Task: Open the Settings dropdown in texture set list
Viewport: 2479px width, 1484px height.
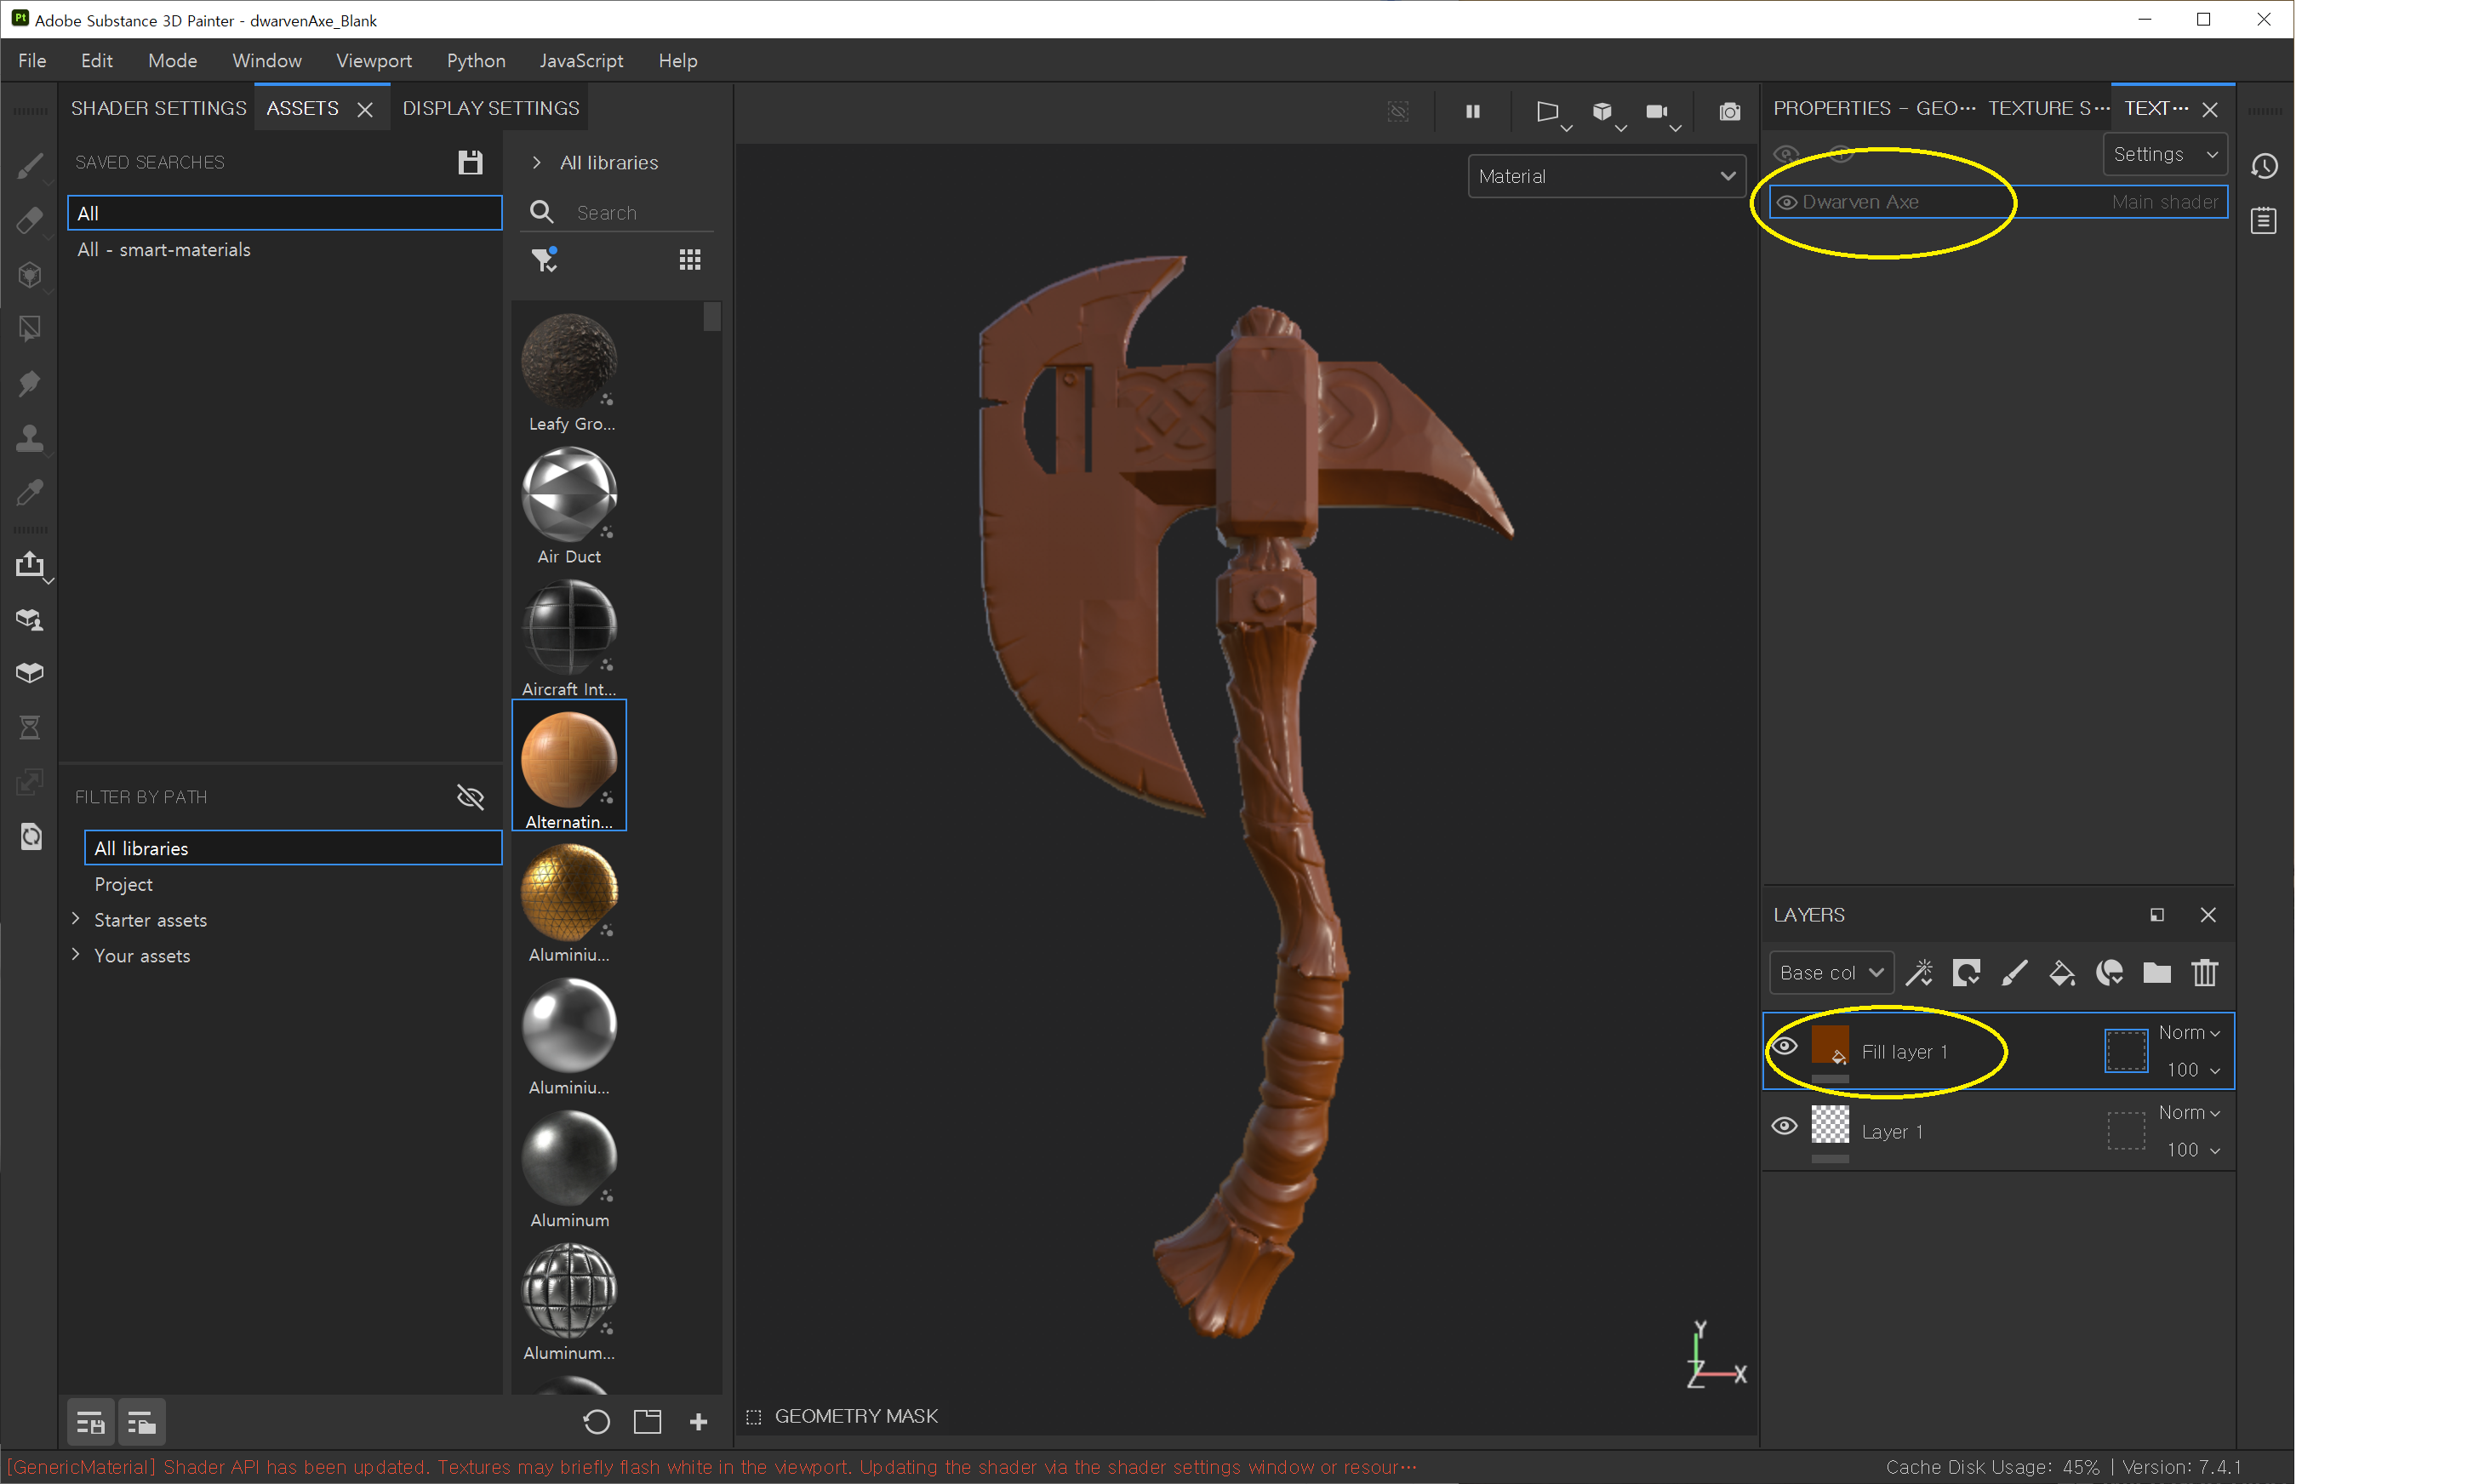Action: [x=2165, y=154]
